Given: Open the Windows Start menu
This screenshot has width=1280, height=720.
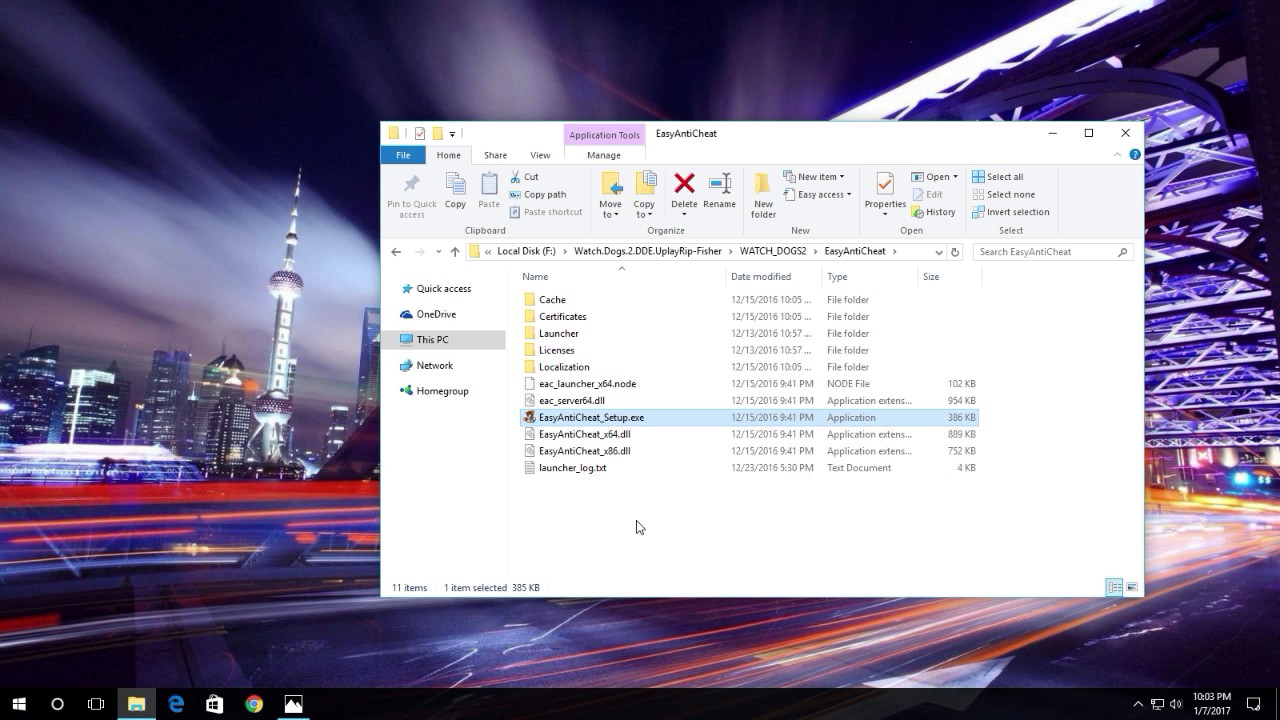Looking at the screenshot, I should (19, 704).
